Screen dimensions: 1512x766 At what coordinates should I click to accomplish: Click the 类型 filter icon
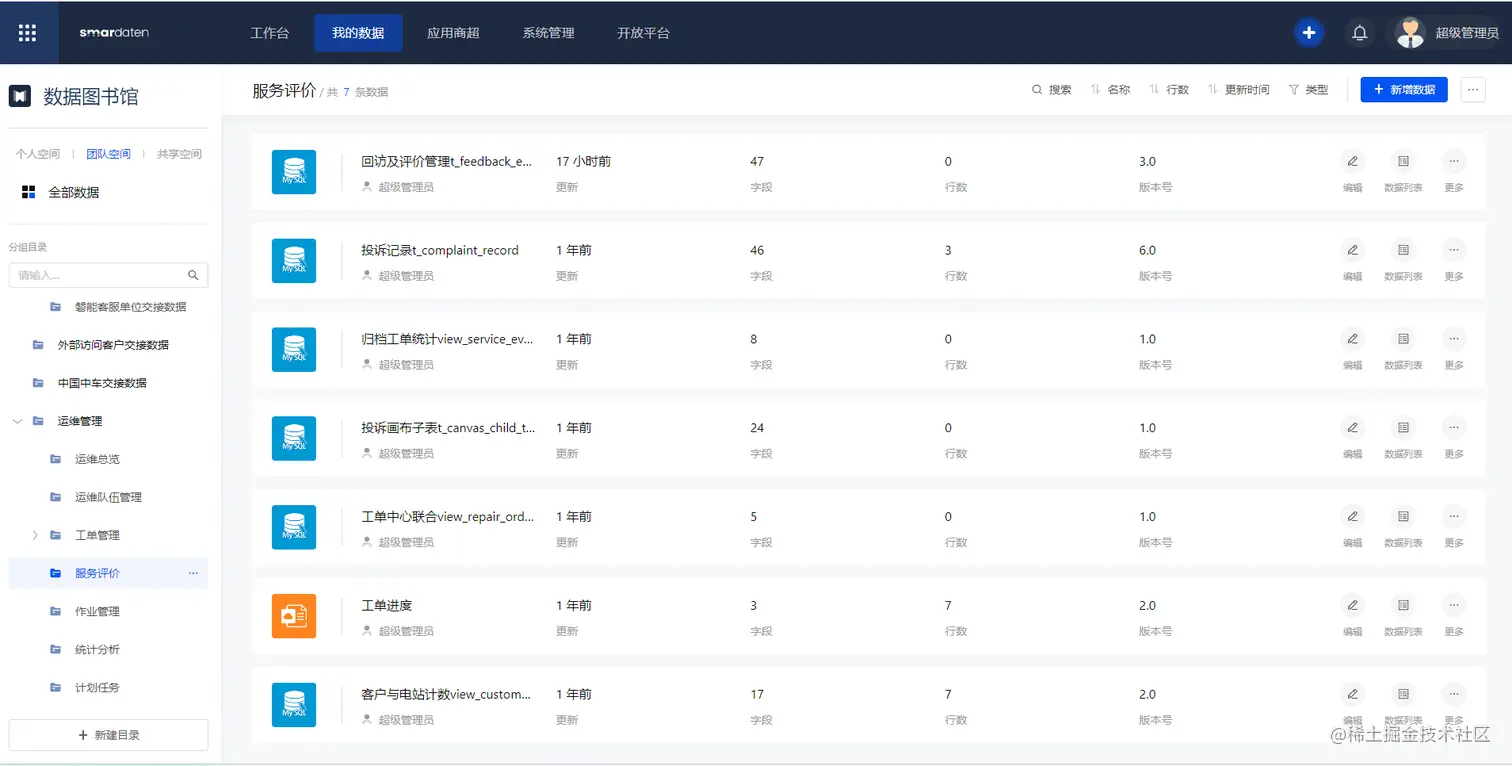(x=1291, y=89)
